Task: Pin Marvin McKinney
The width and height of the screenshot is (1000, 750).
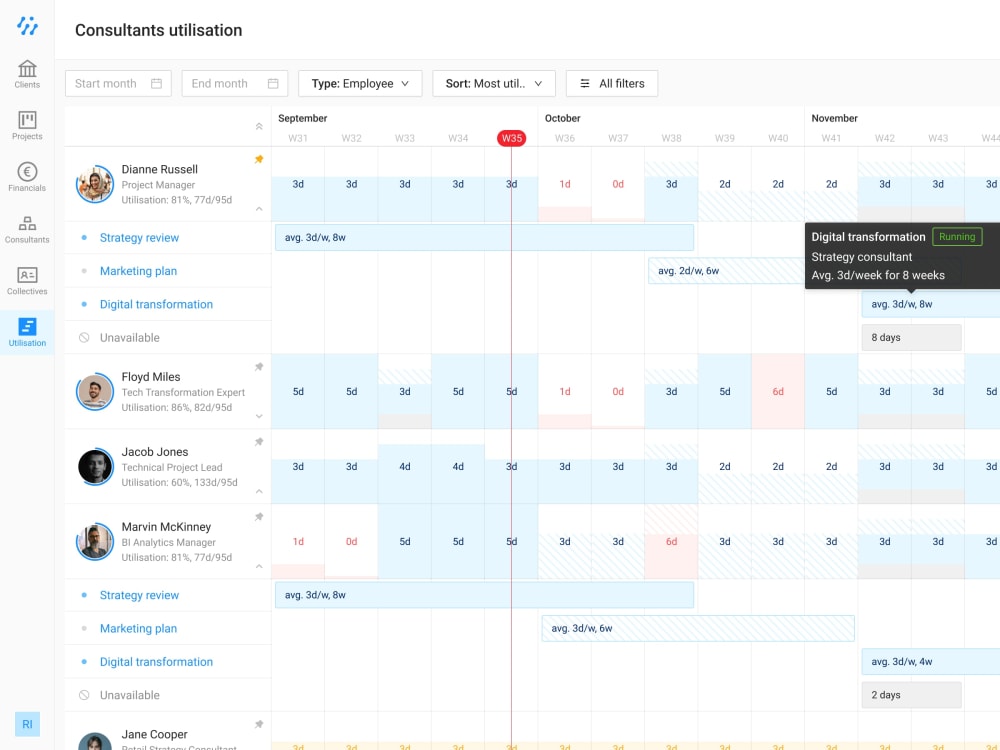Action: pos(259,517)
